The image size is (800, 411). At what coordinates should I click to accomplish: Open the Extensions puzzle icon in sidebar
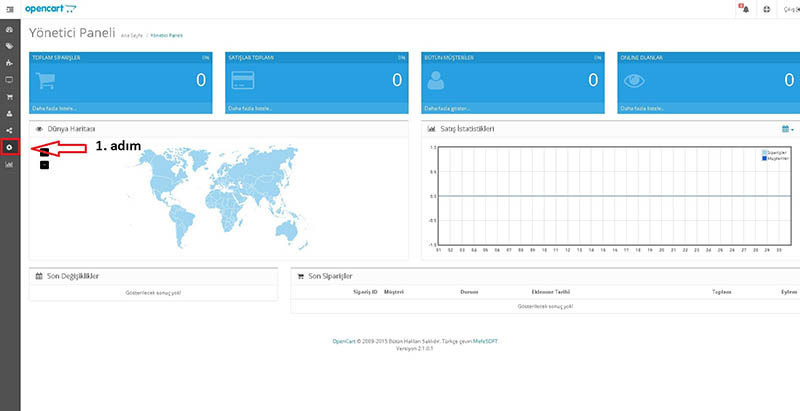[x=9, y=63]
